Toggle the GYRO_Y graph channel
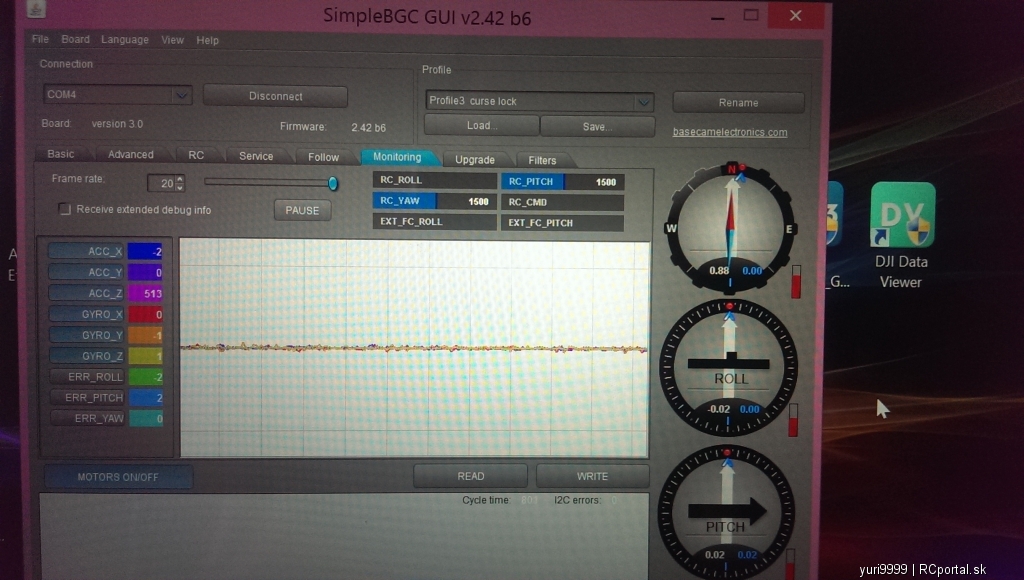1024x580 pixels. tap(86, 334)
